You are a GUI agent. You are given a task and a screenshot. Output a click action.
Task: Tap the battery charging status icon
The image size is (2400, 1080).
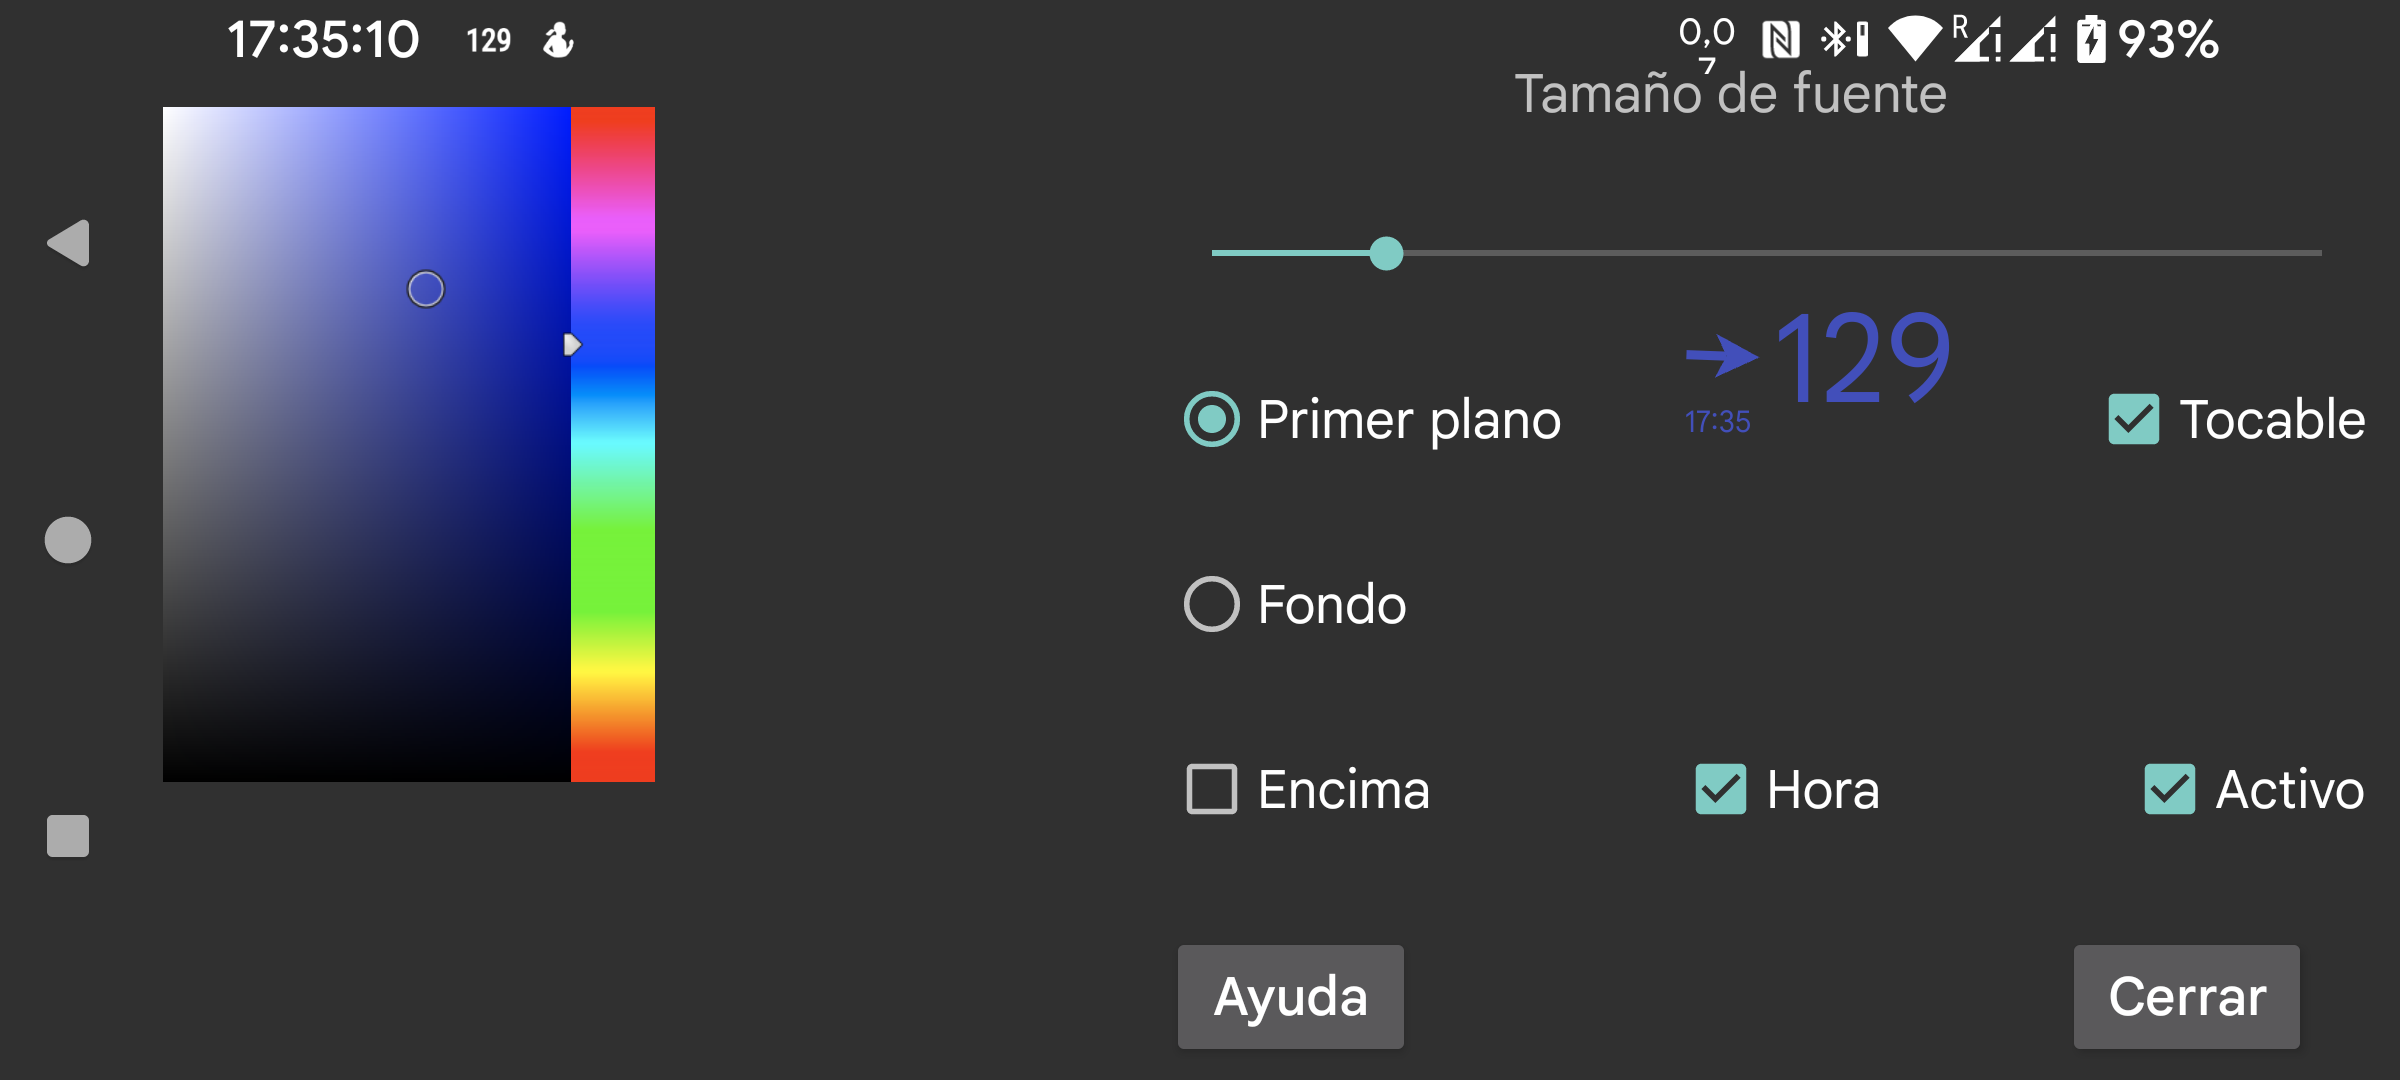(2091, 41)
